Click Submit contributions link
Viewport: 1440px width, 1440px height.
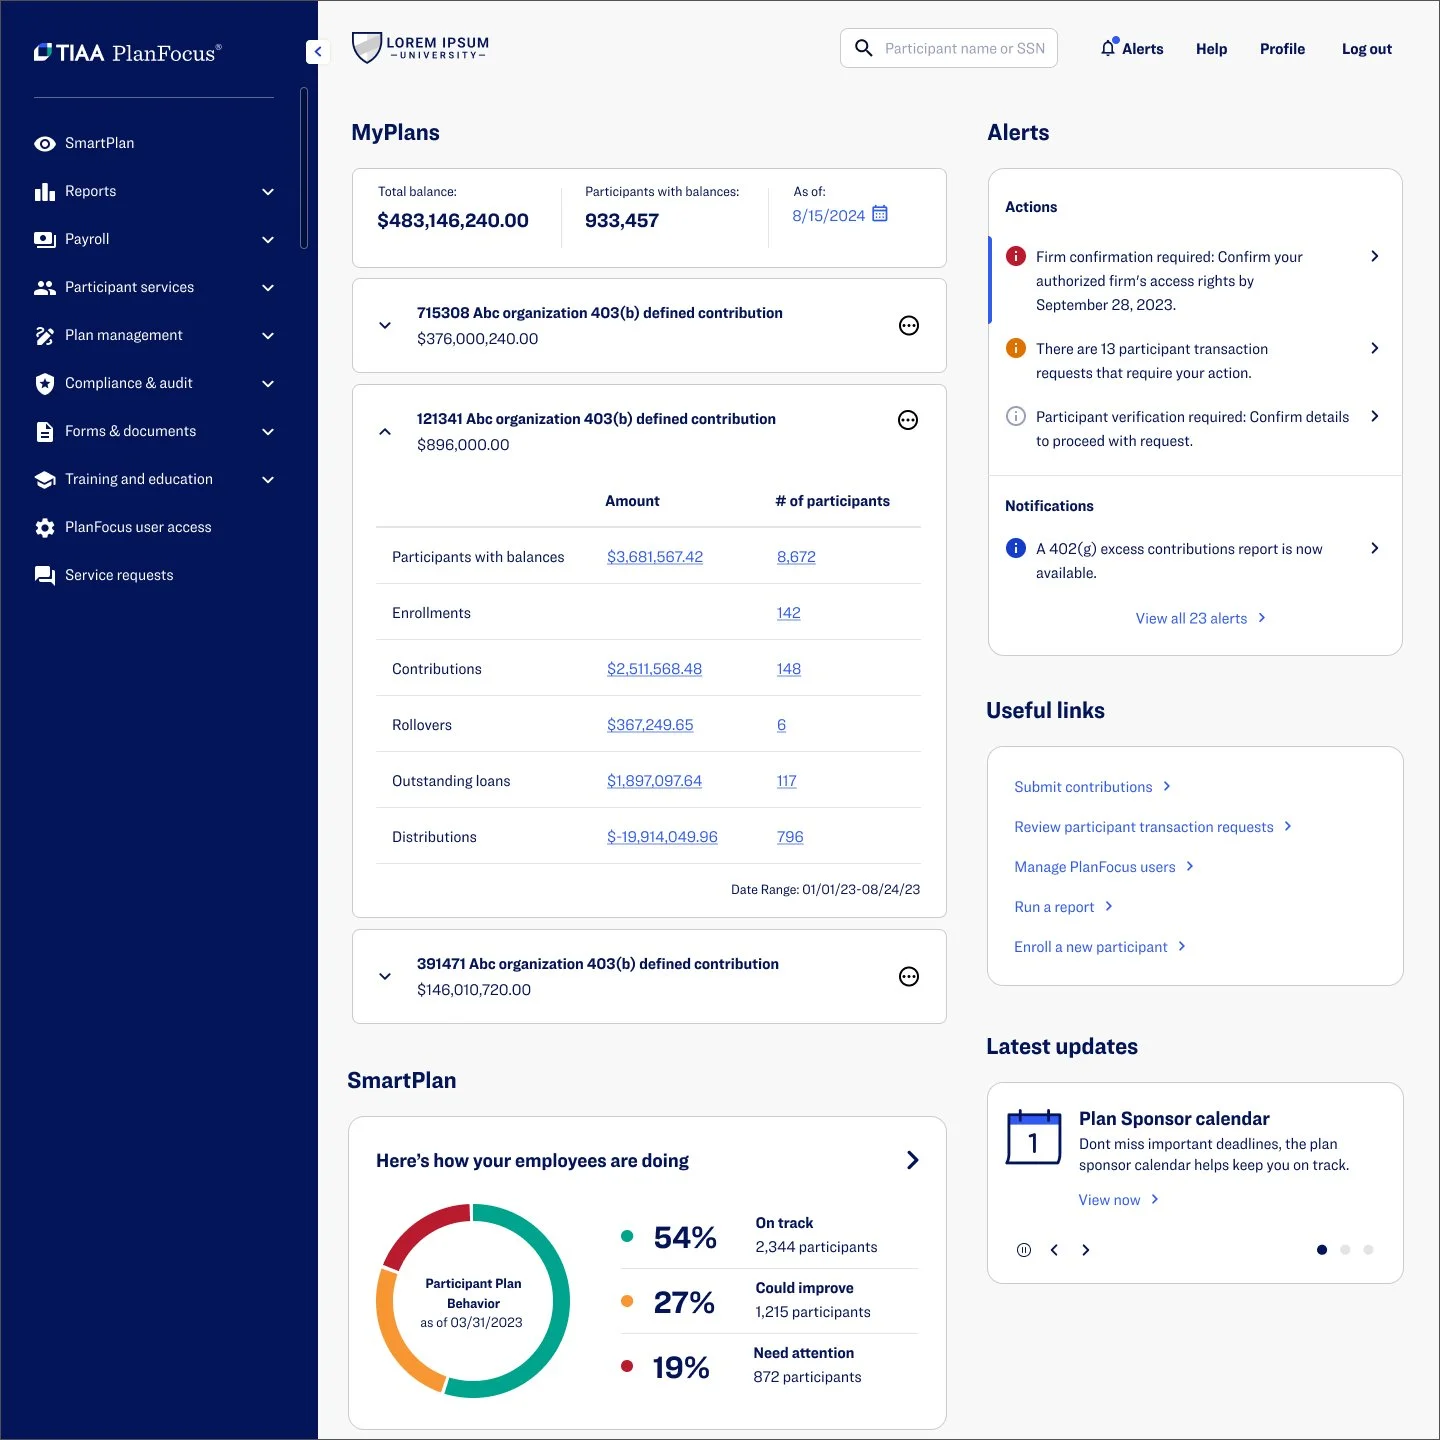click(x=1091, y=788)
